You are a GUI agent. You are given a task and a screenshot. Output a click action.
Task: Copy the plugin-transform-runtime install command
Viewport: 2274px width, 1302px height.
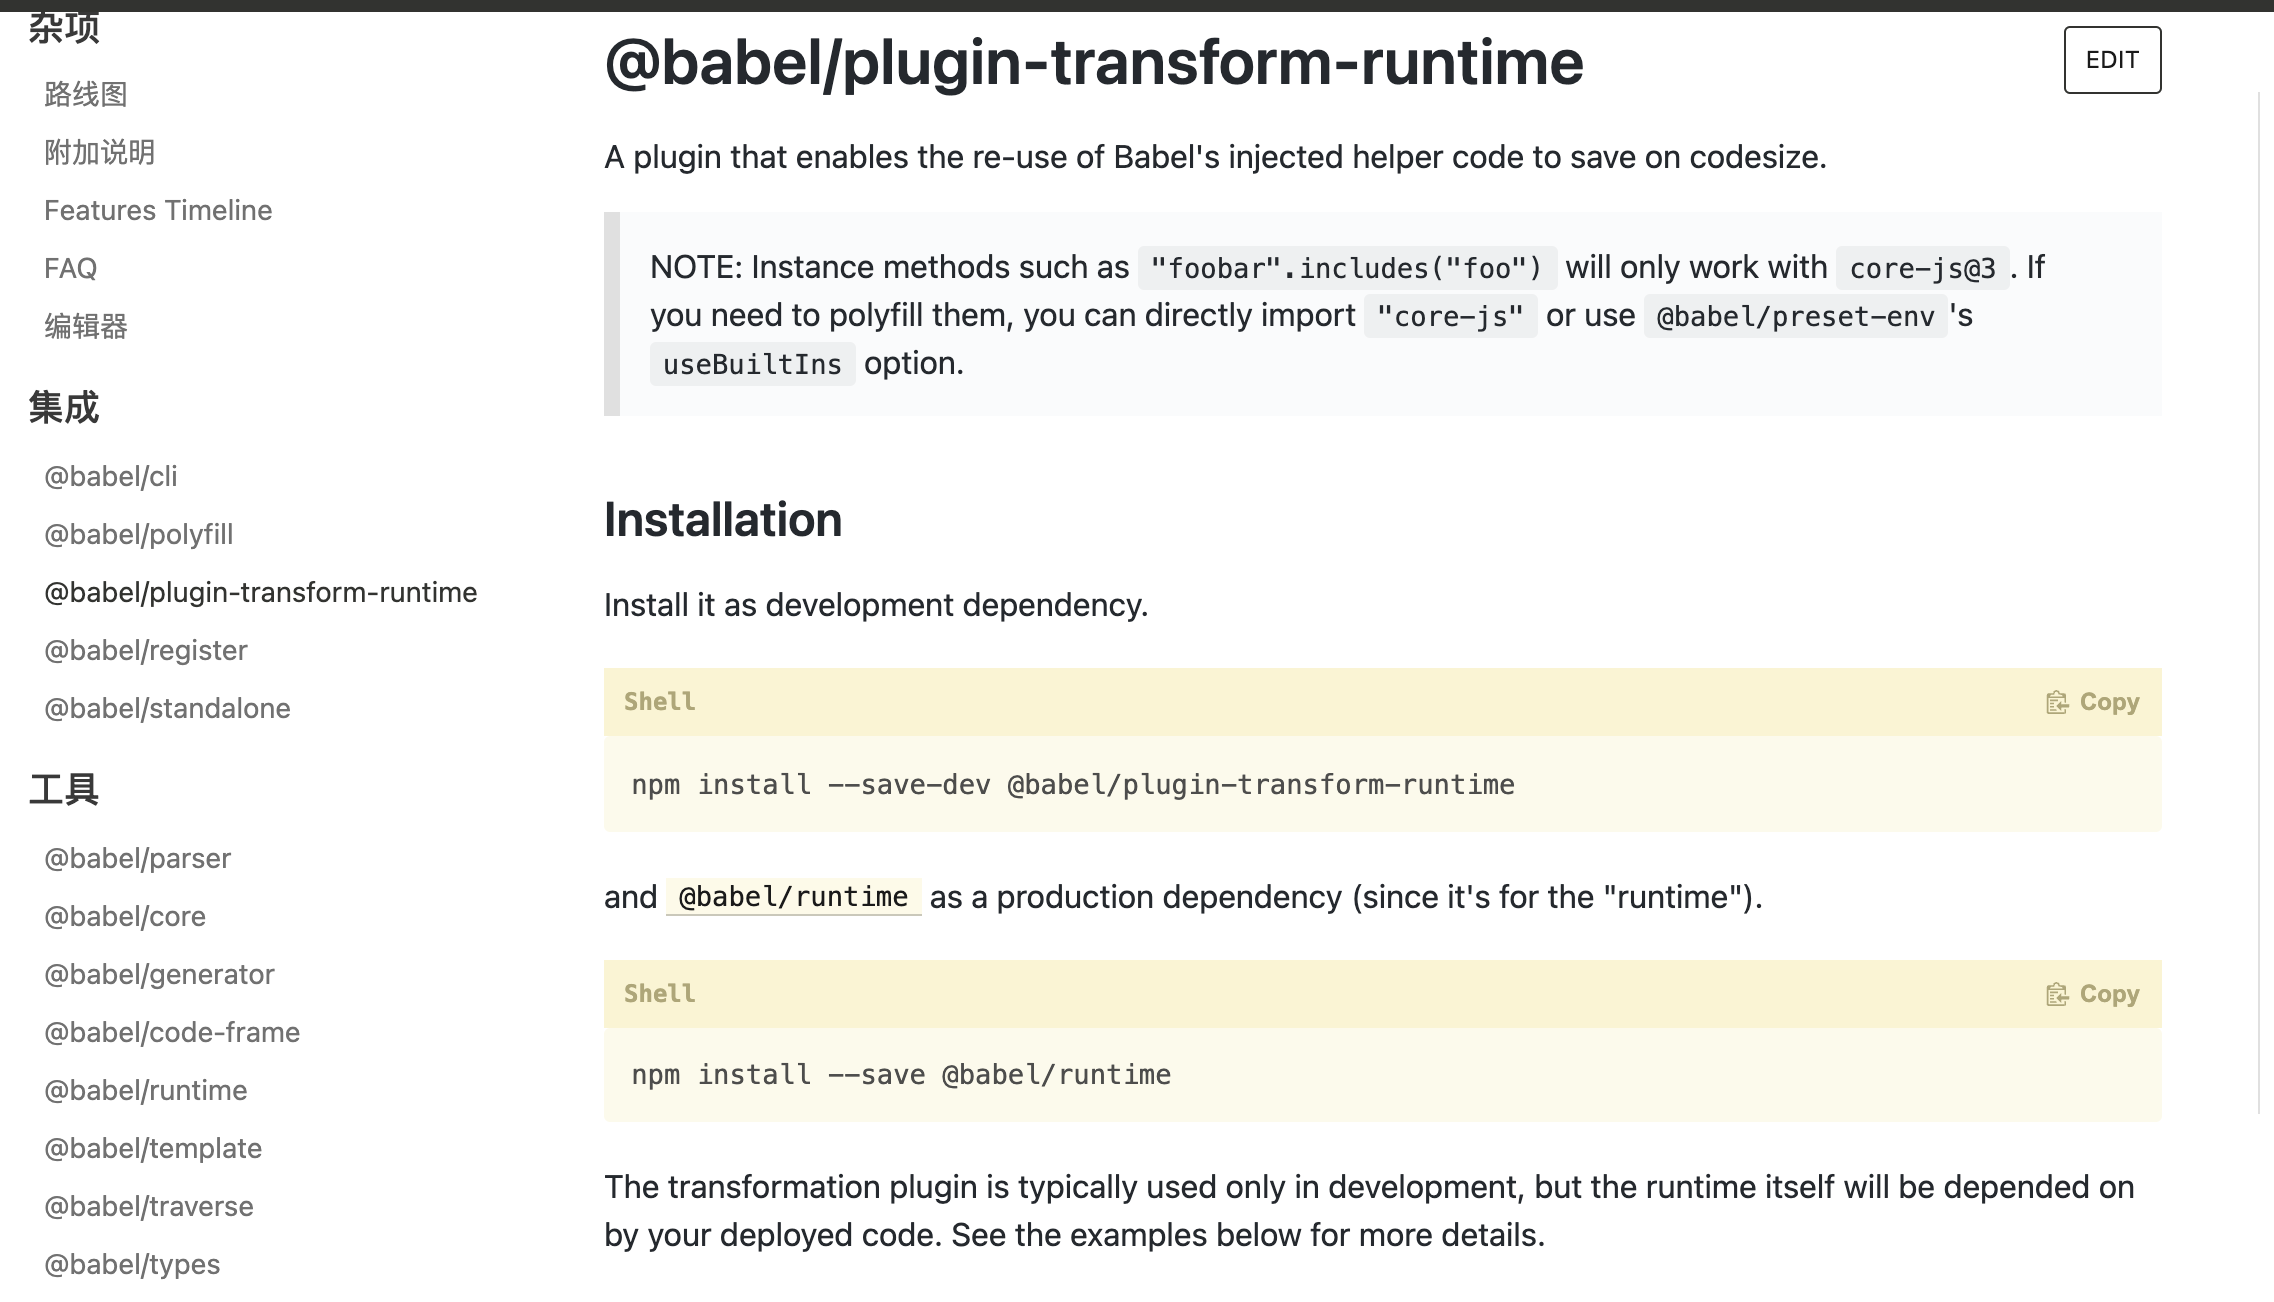pyautogui.click(x=2092, y=702)
